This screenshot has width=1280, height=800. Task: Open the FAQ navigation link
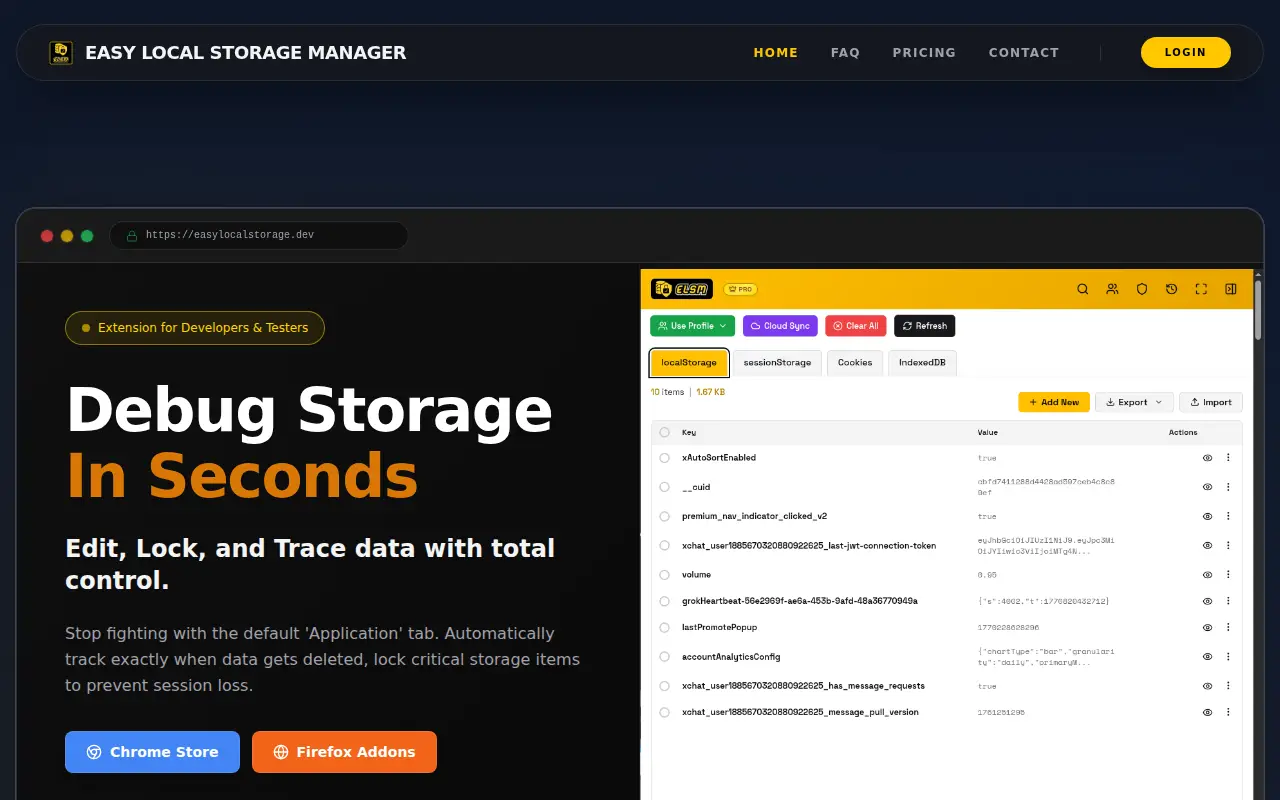click(845, 53)
